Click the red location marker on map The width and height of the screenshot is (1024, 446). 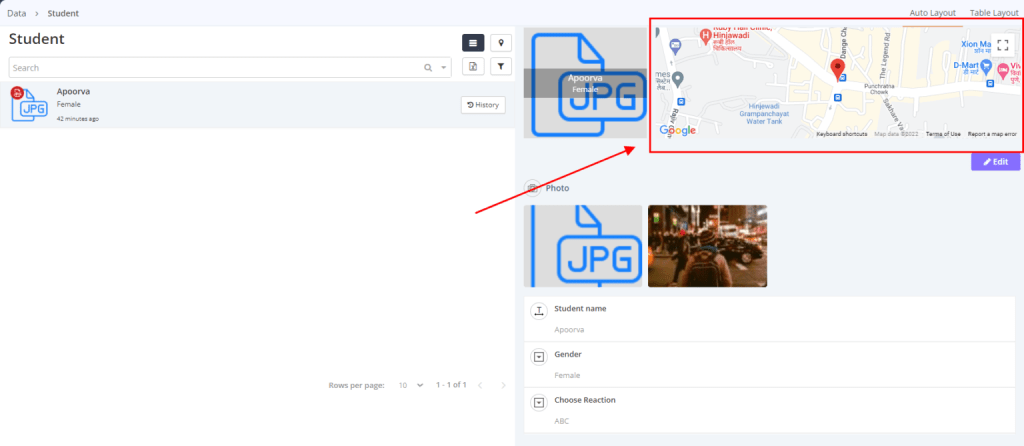tap(839, 69)
